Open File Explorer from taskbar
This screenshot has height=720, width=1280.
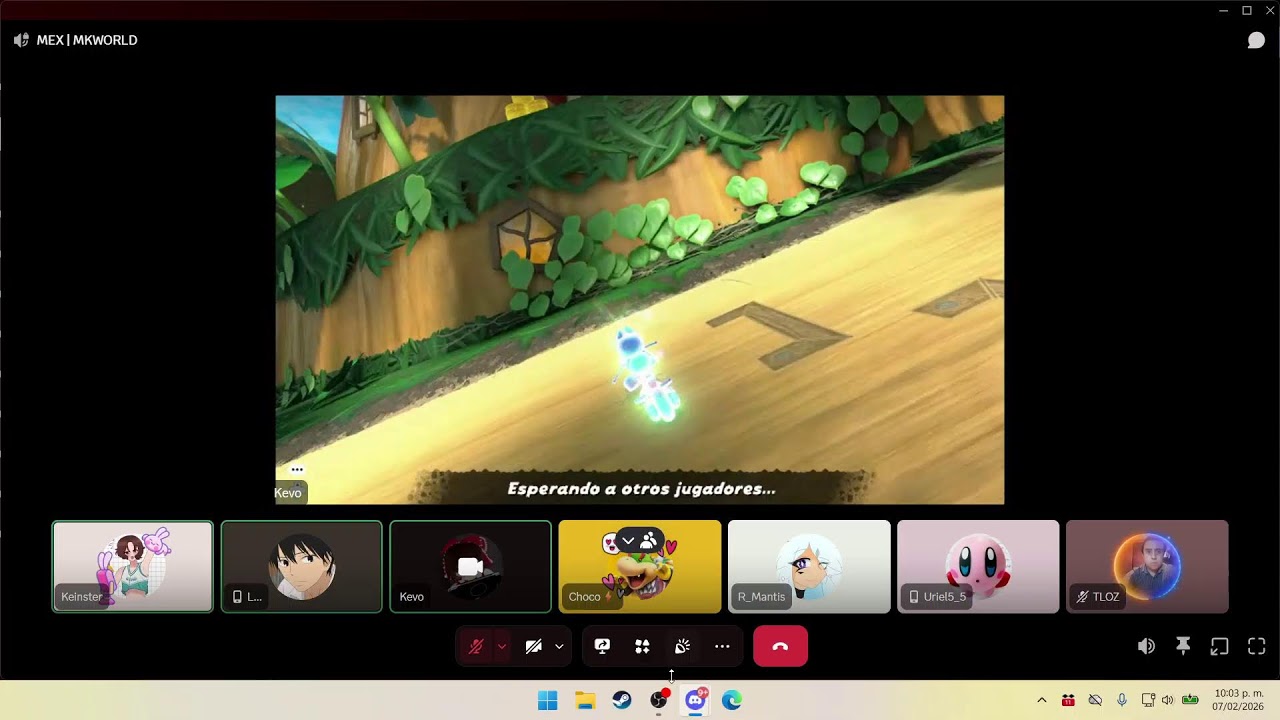(585, 700)
